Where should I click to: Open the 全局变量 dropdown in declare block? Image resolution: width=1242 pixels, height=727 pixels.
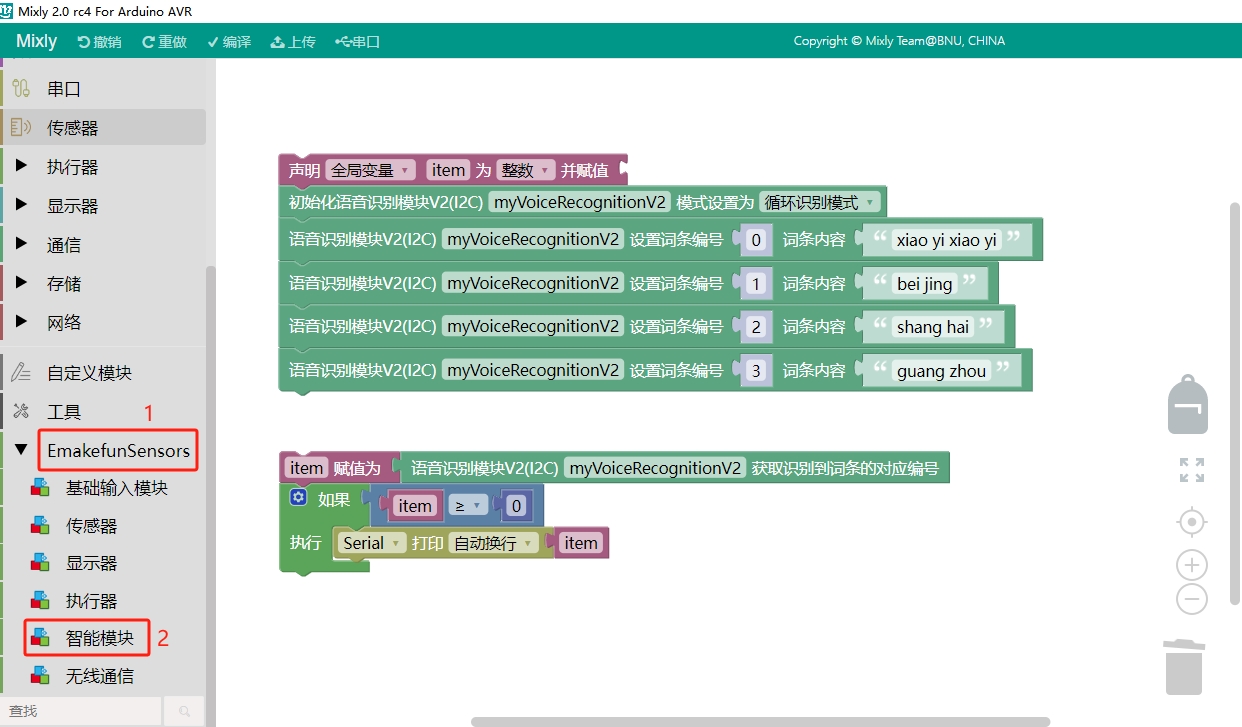click(x=369, y=170)
